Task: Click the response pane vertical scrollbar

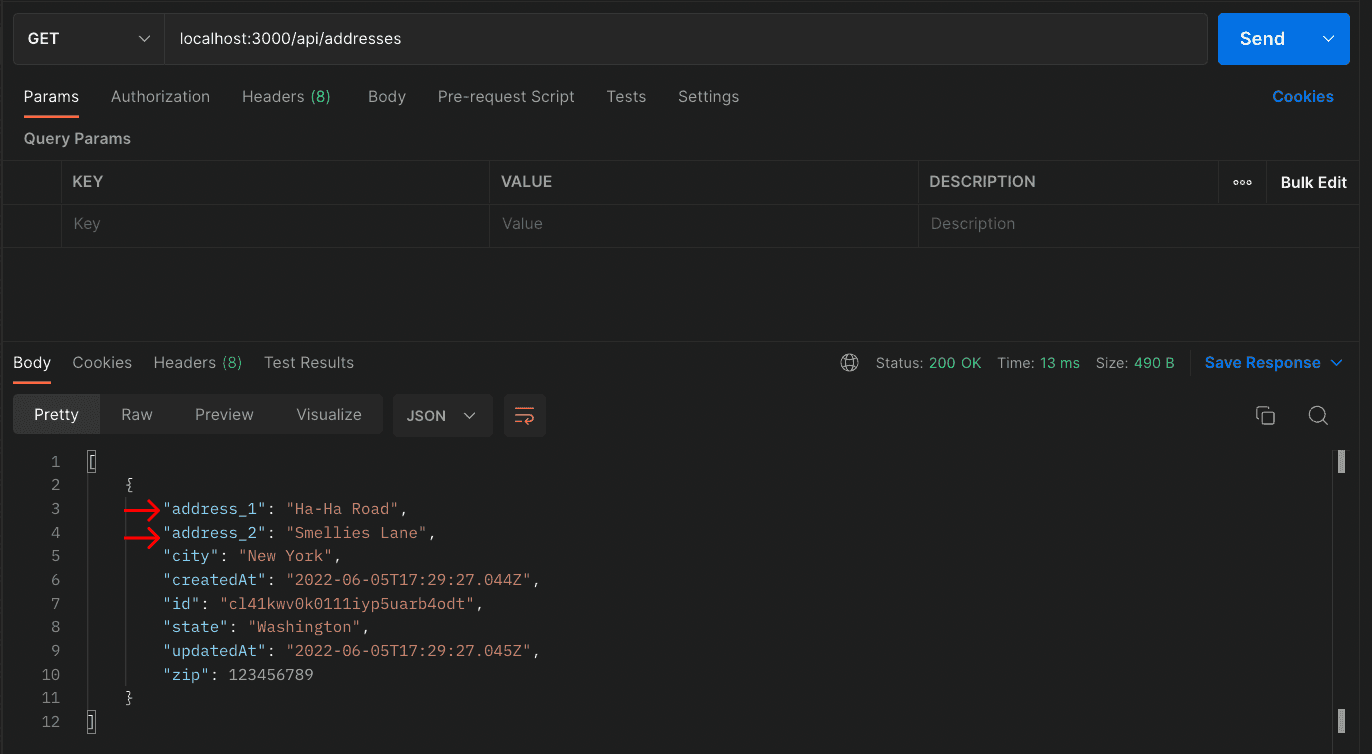Action: [x=1340, y=592]
